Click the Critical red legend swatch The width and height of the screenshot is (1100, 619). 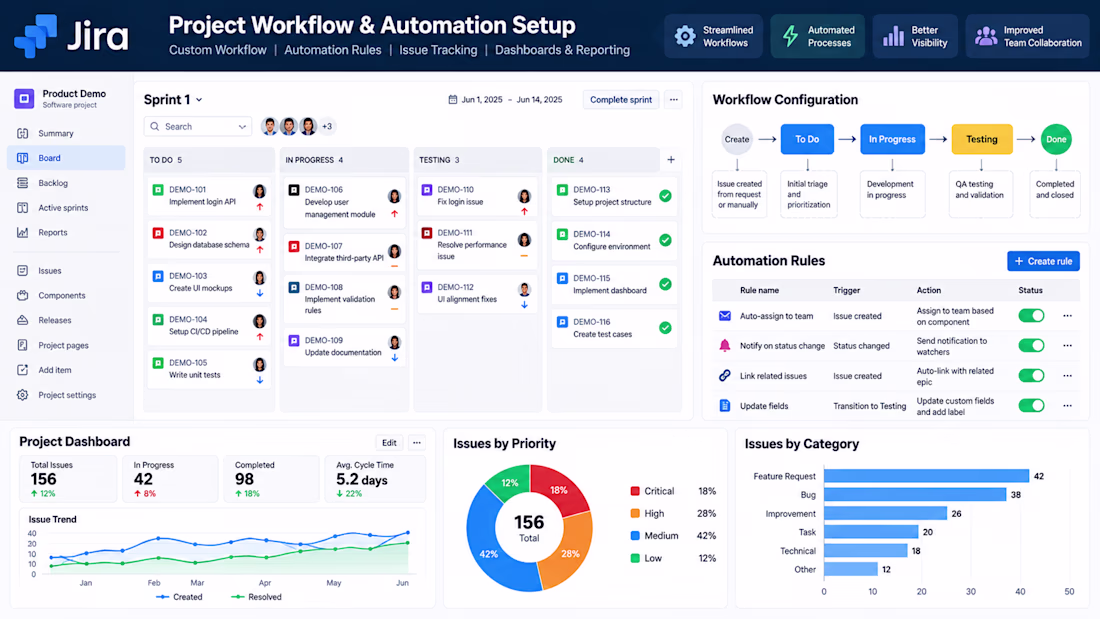(x=635, y=491)
